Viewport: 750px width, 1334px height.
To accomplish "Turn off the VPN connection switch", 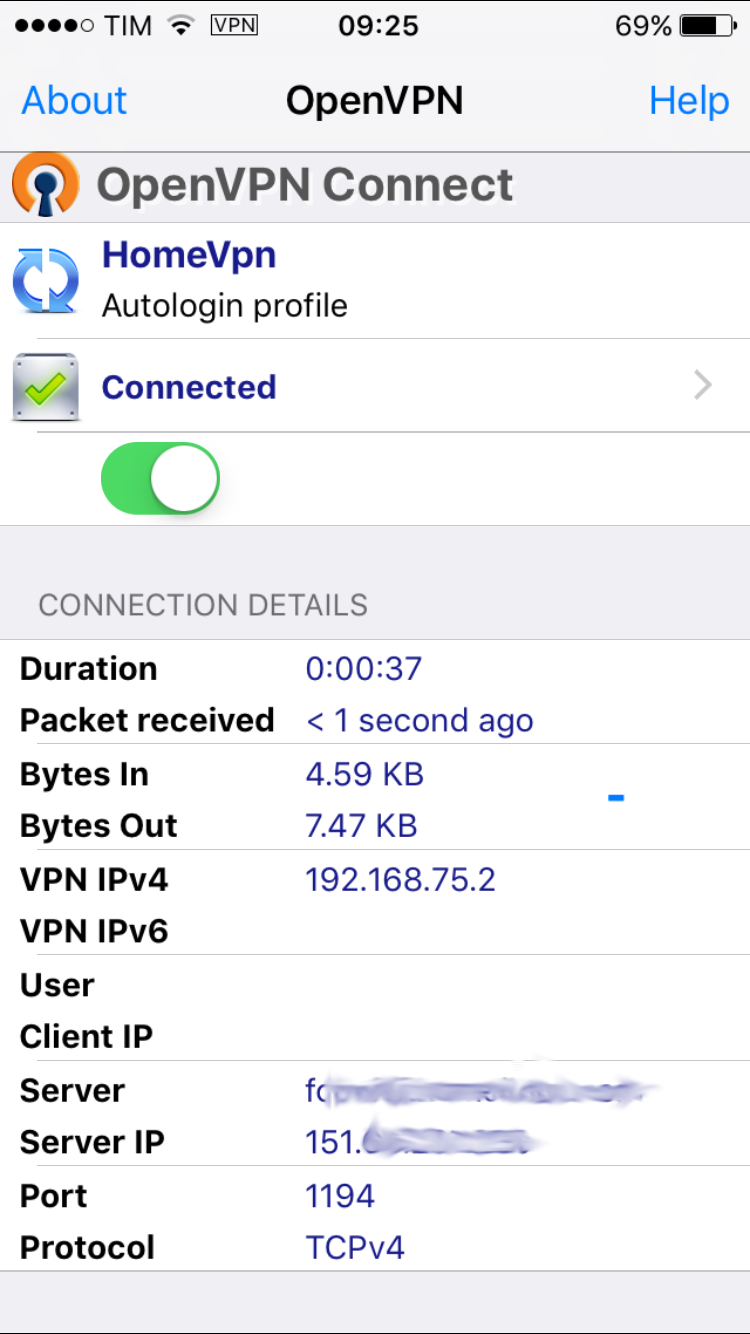I will [x=160, y=479].
